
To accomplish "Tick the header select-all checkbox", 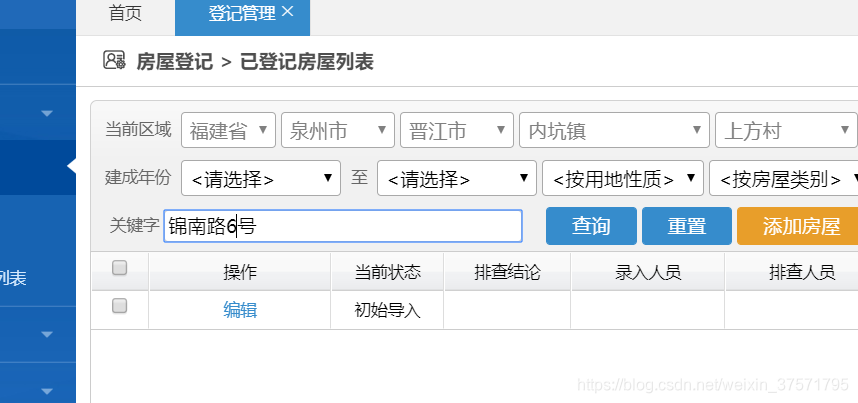I will [x=119, y=268].
